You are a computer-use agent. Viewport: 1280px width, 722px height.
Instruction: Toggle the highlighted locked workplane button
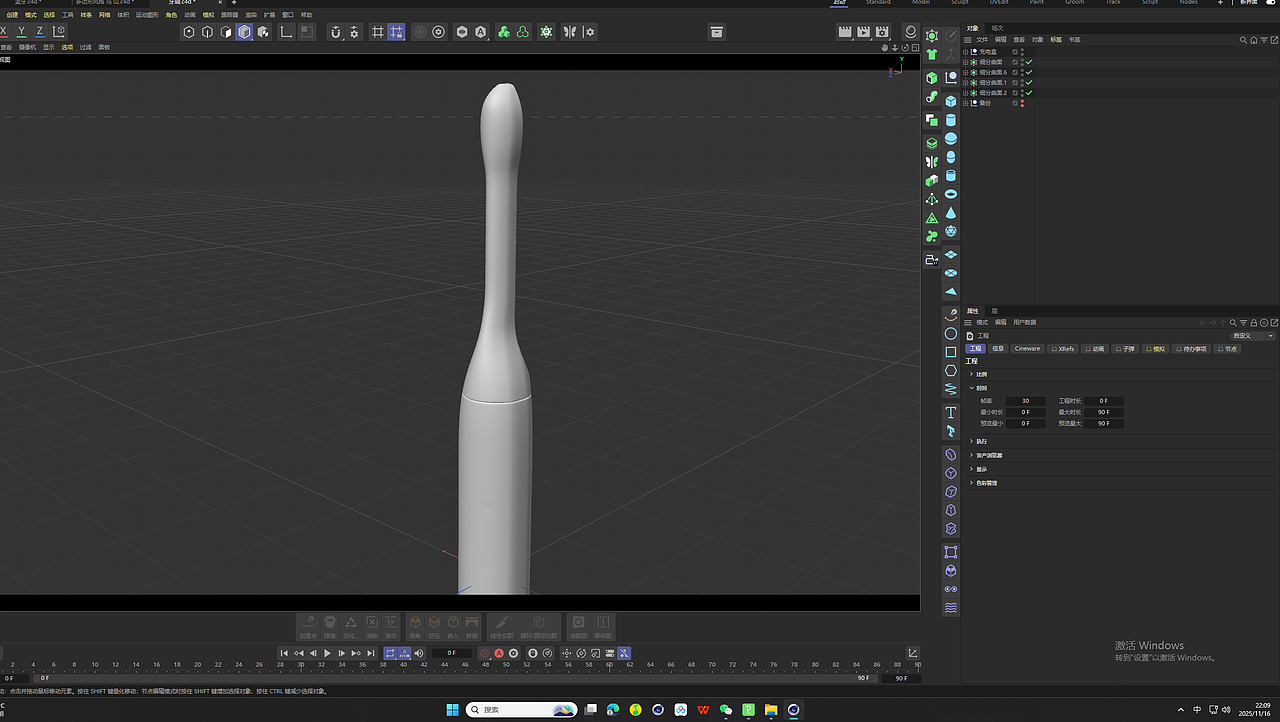pos(397,32)
